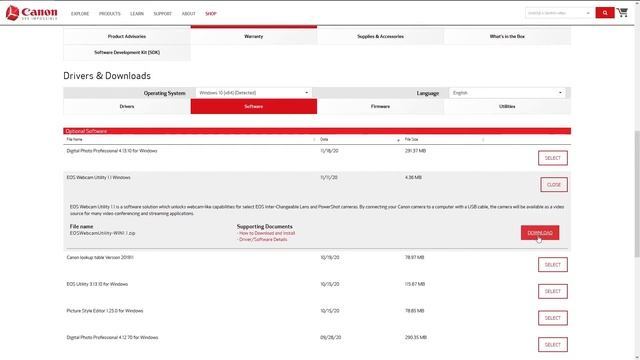Sort by Date column header
Image resolution: width=640 pixels, height=360 pixels.
click(324, 140)
